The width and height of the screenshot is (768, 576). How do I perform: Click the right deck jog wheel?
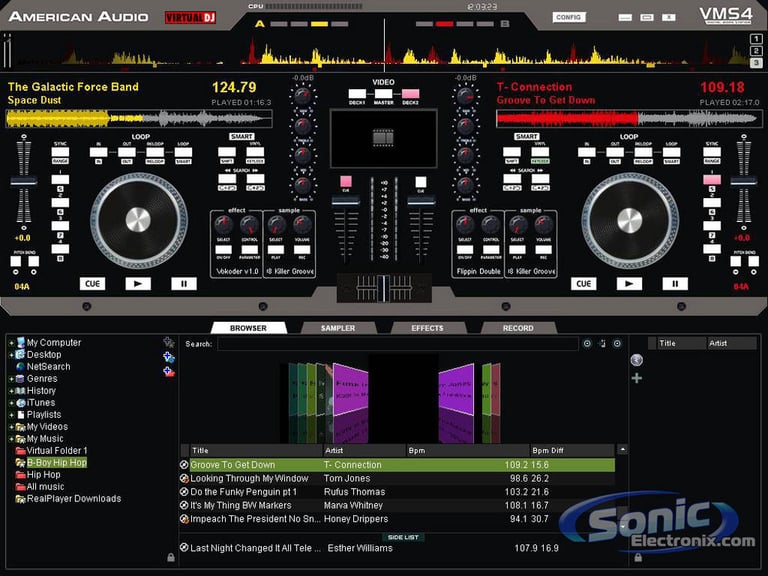coord(630,220)
